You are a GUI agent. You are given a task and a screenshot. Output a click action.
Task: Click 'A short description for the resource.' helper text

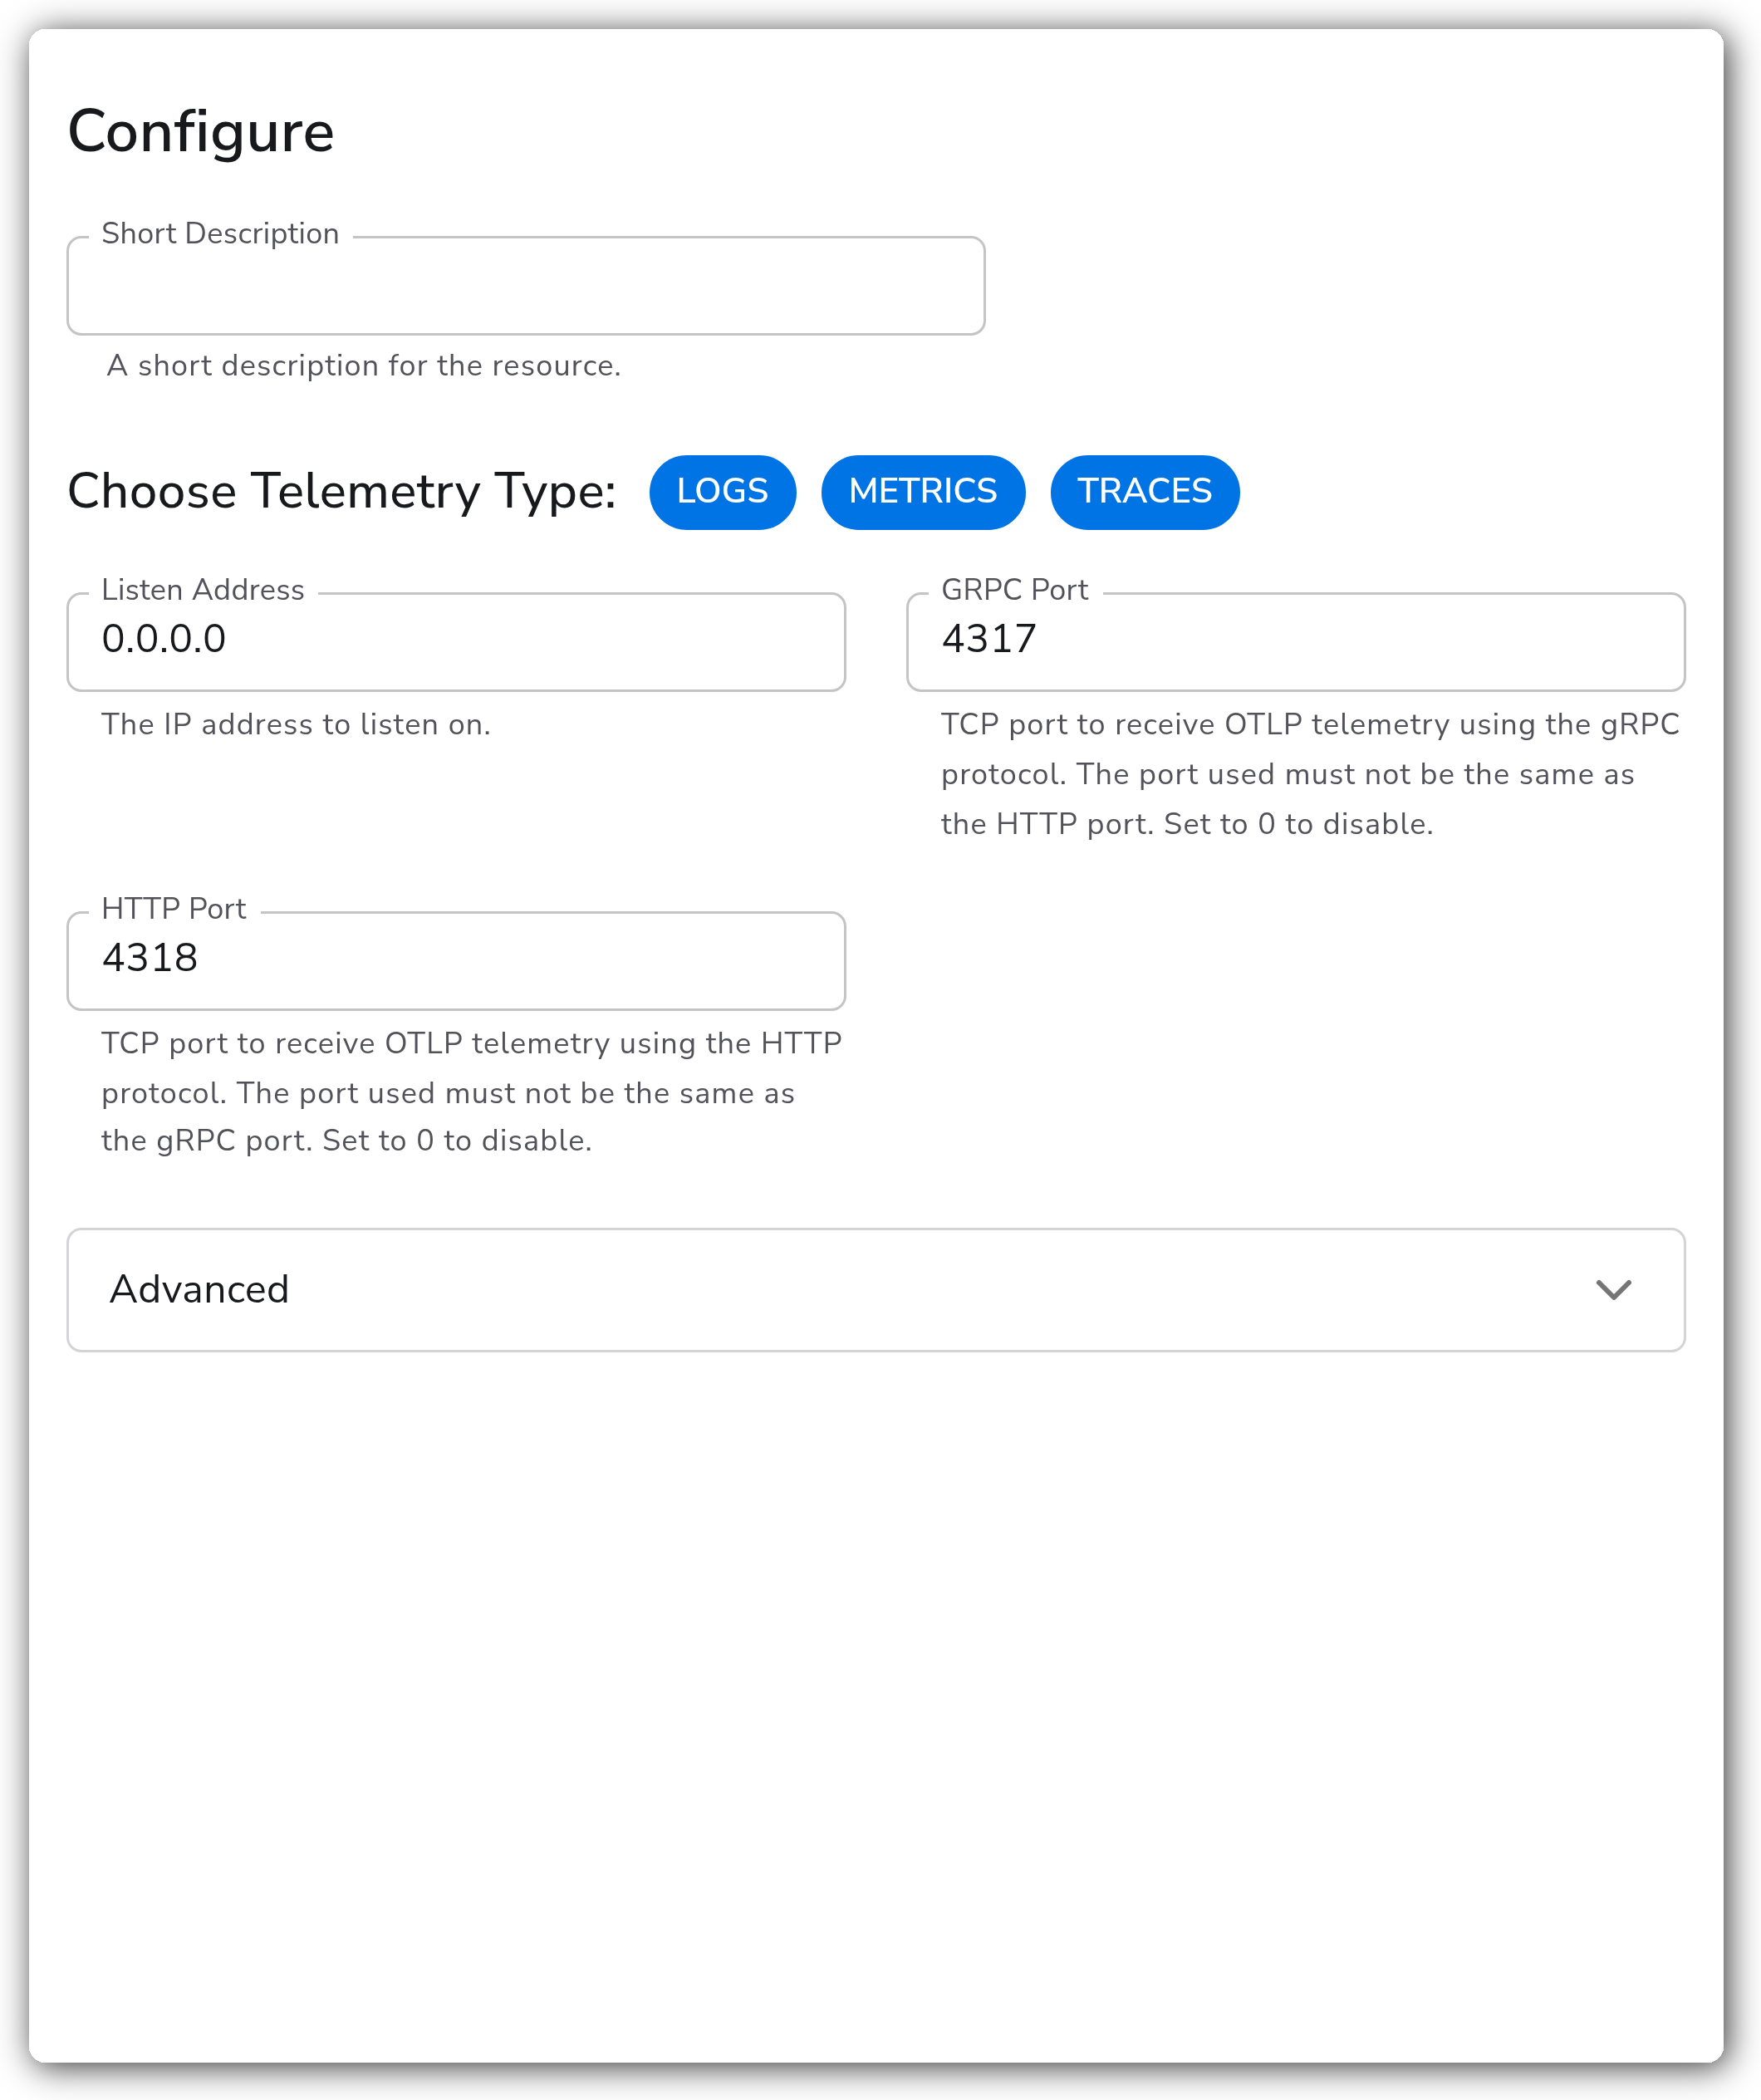[x=364, y=366]
